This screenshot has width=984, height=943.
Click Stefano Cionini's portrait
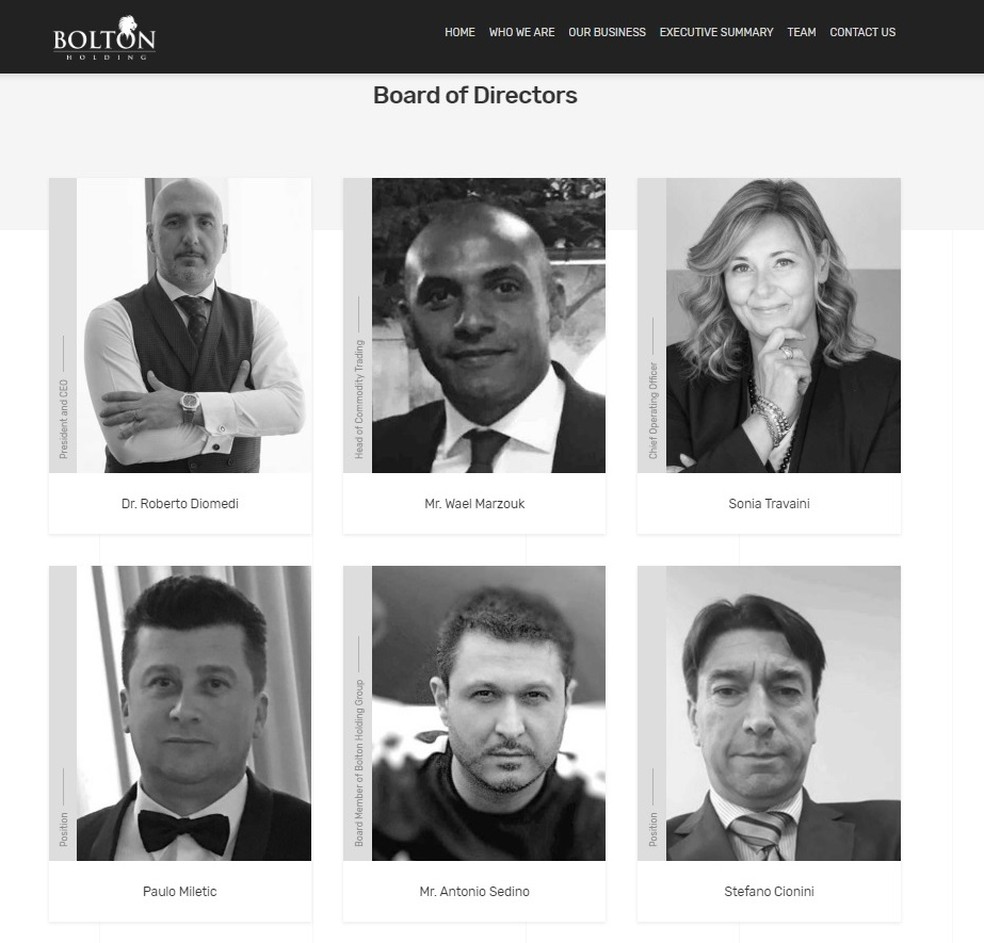coord(783,713)
